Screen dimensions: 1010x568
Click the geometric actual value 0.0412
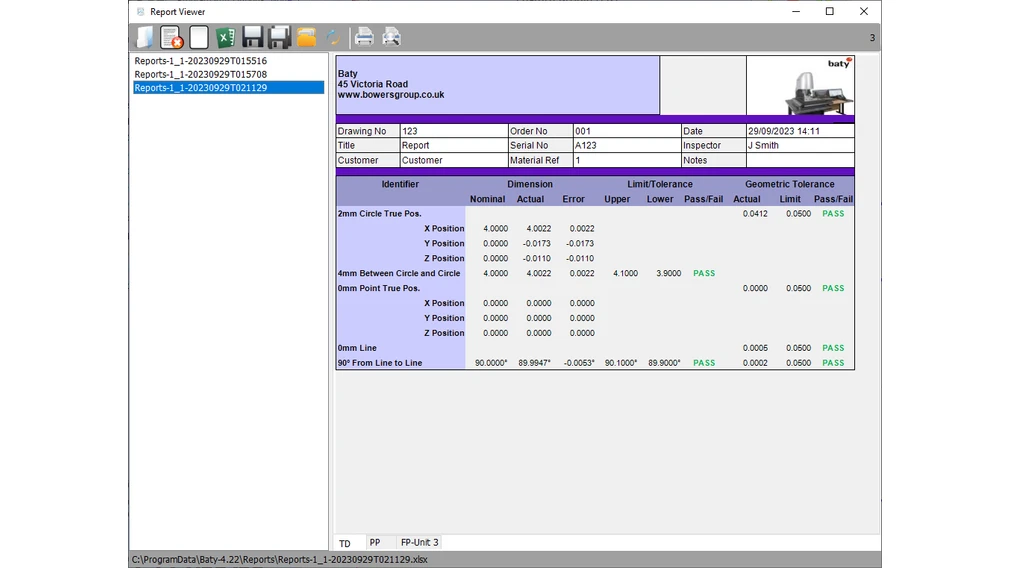click(x=755, y=214)
